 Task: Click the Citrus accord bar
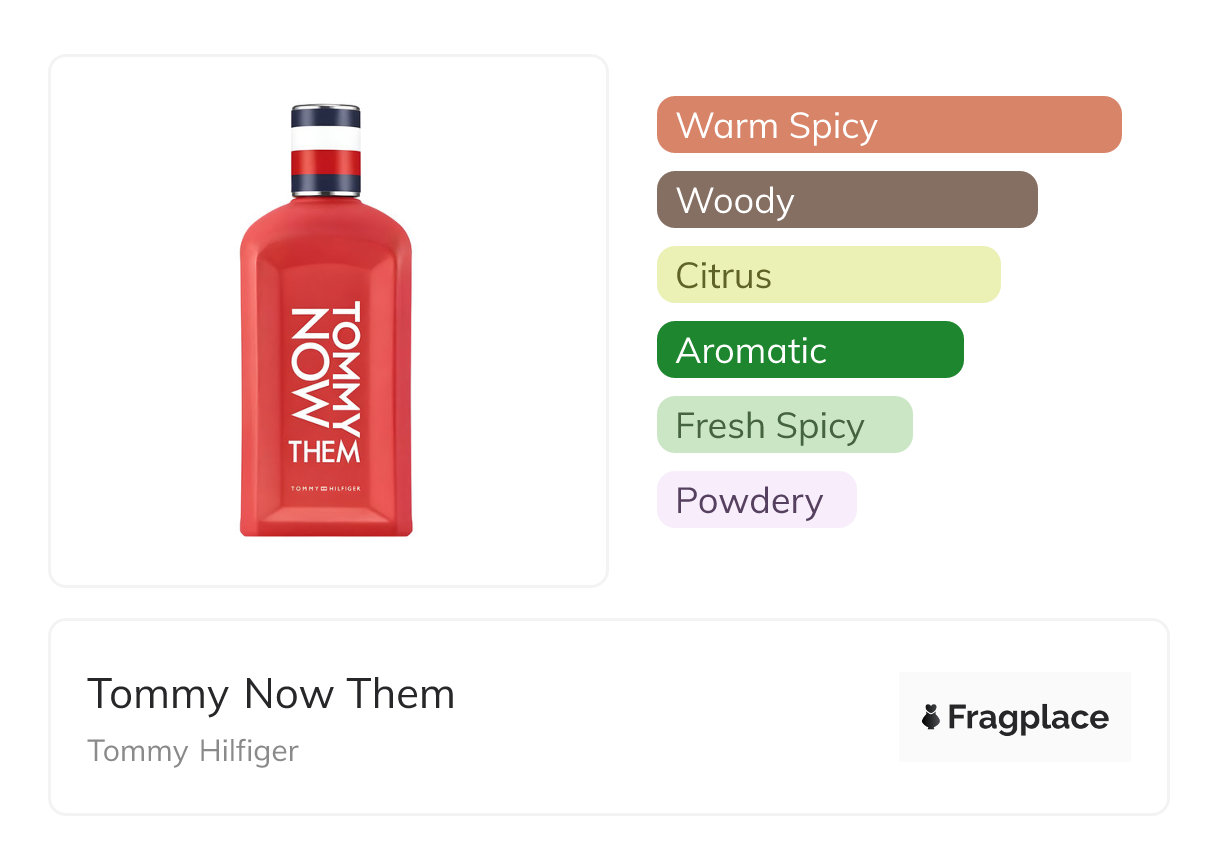coord(828,275)
